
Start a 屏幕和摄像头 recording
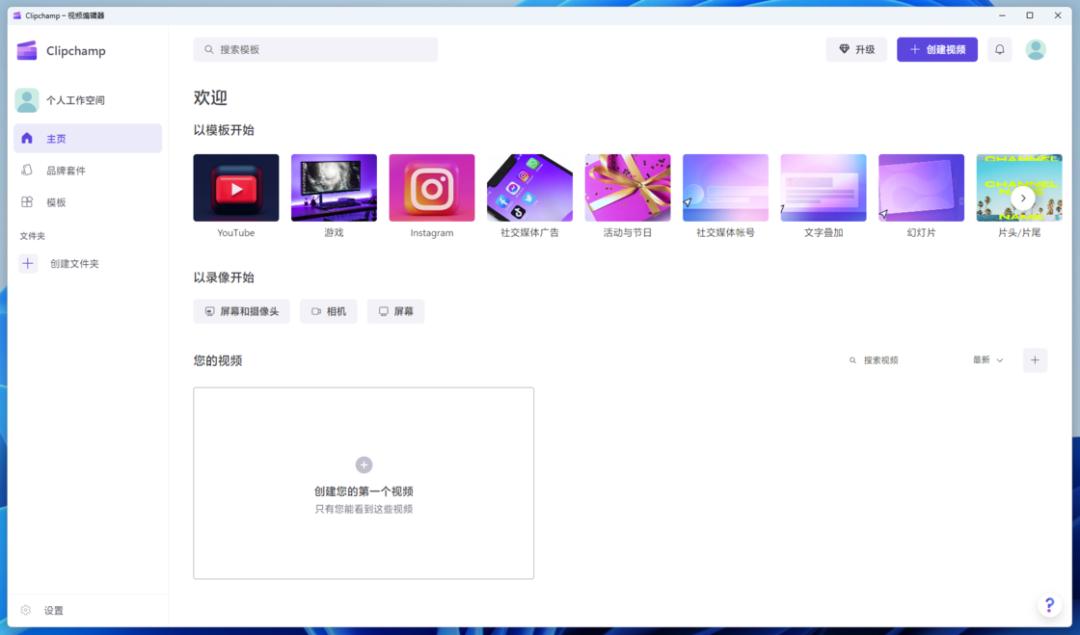point(241,311)
